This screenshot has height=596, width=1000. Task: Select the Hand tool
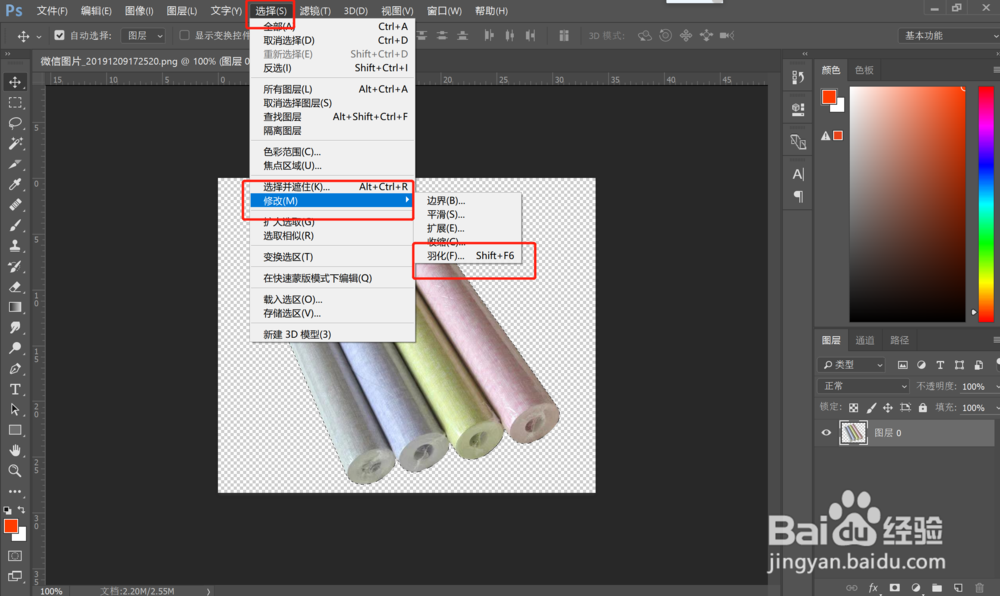pyautogui.click(x=15, y=450)
